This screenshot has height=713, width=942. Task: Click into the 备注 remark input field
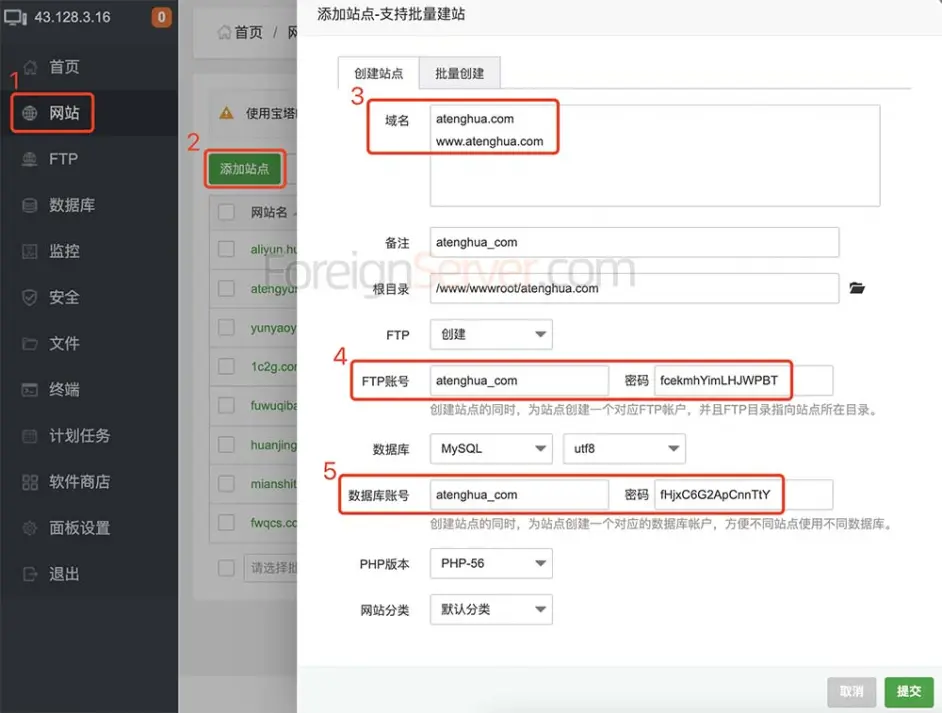point(634,242)
